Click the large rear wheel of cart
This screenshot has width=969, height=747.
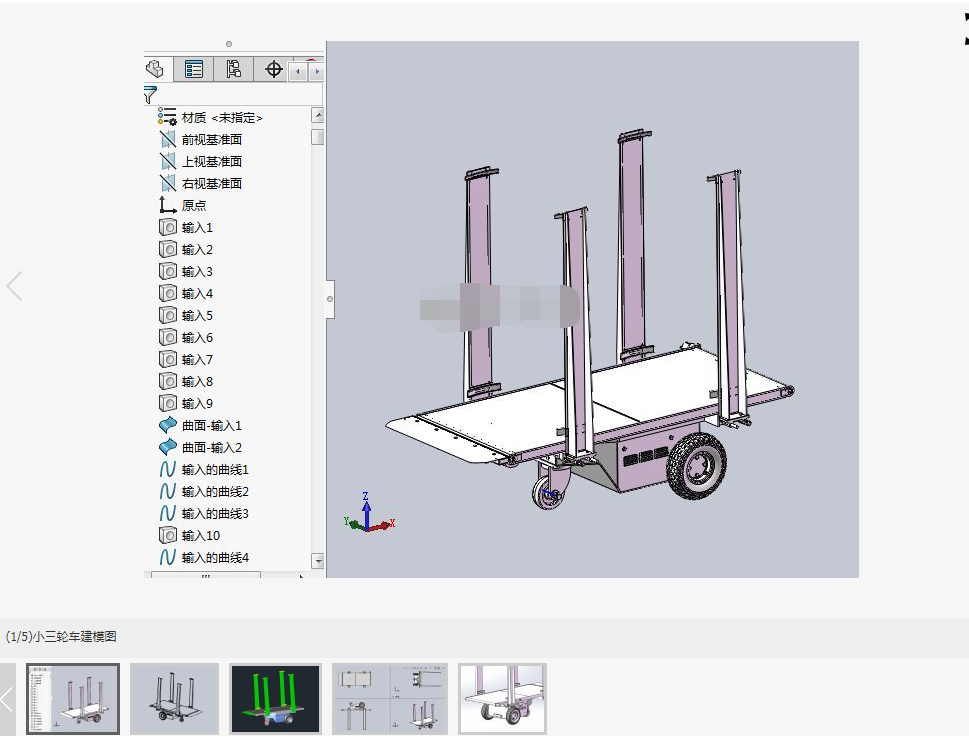click(696, 466)
